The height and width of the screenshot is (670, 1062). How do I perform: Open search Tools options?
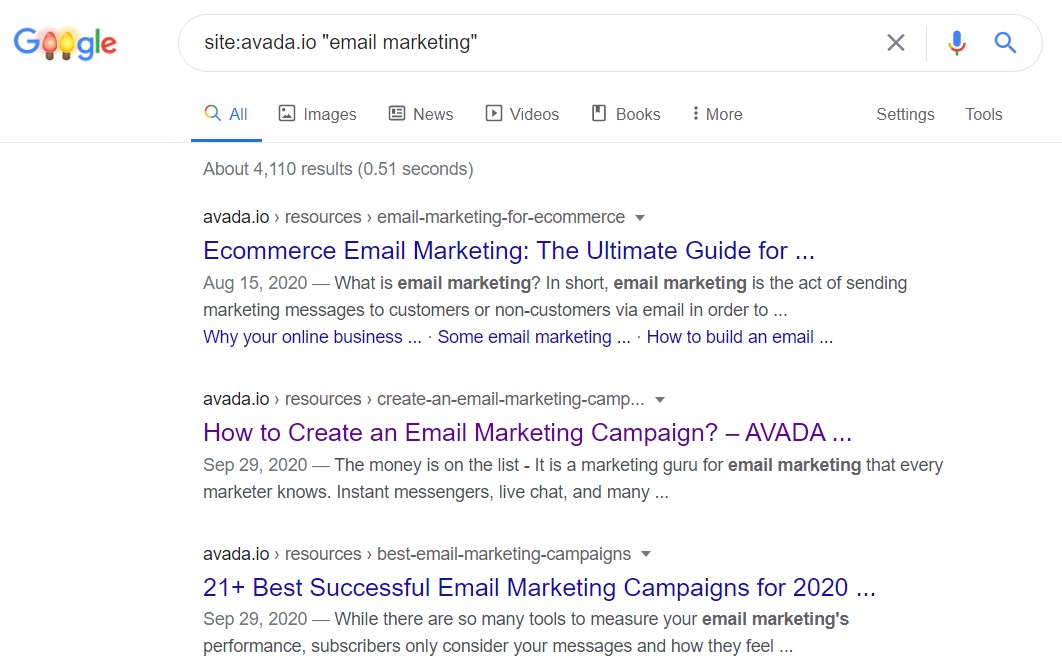point(983,114)
